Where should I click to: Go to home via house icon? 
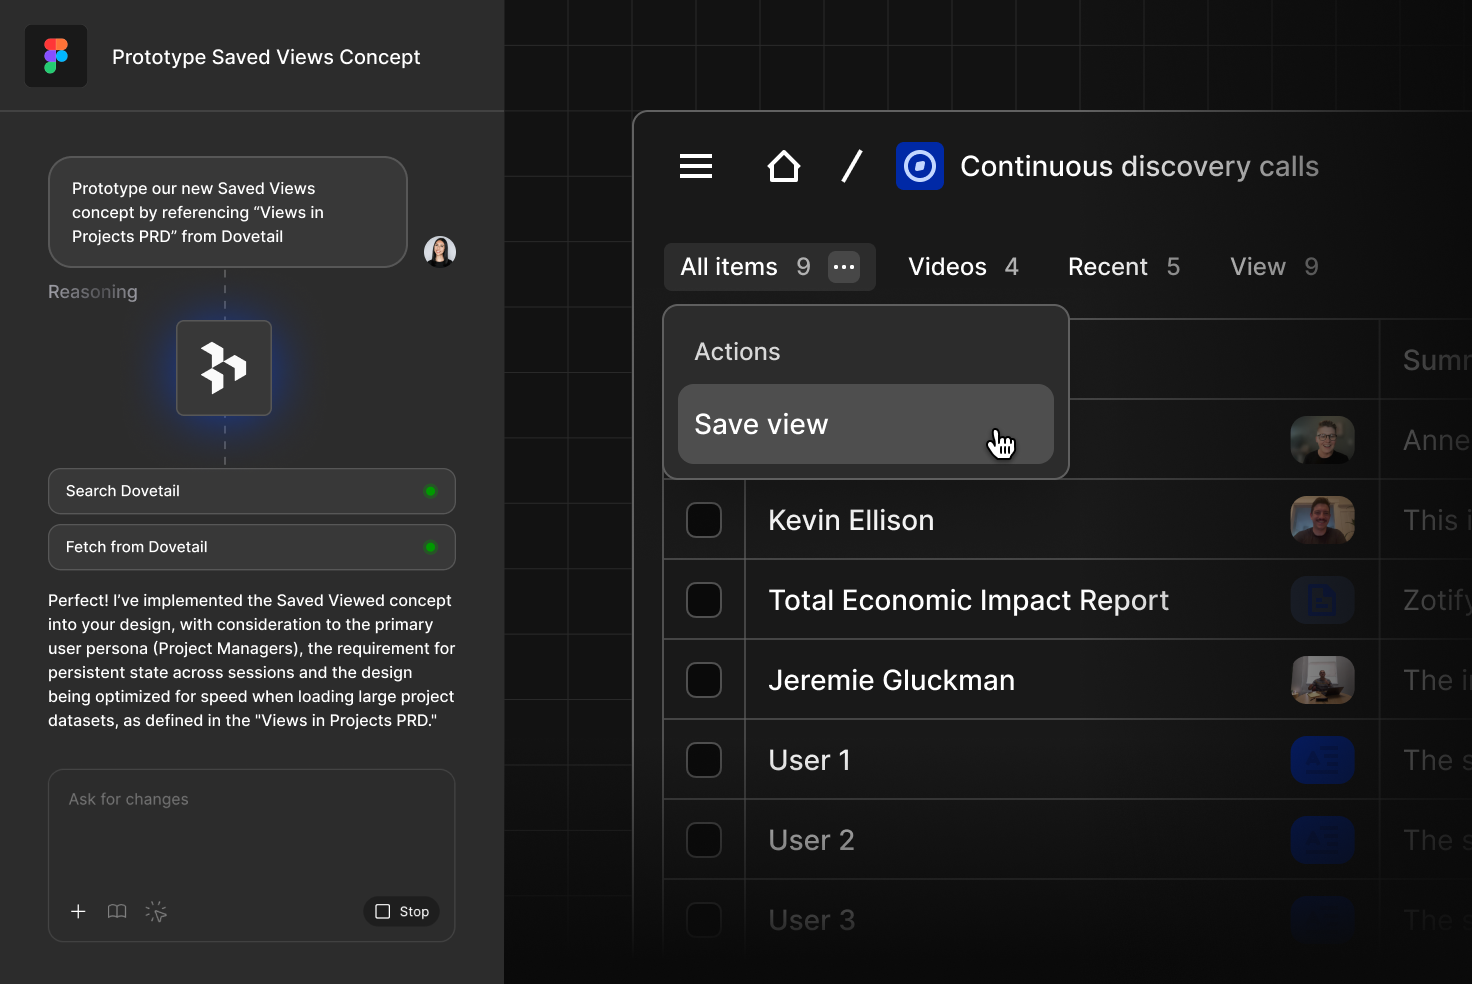(783, 166)
